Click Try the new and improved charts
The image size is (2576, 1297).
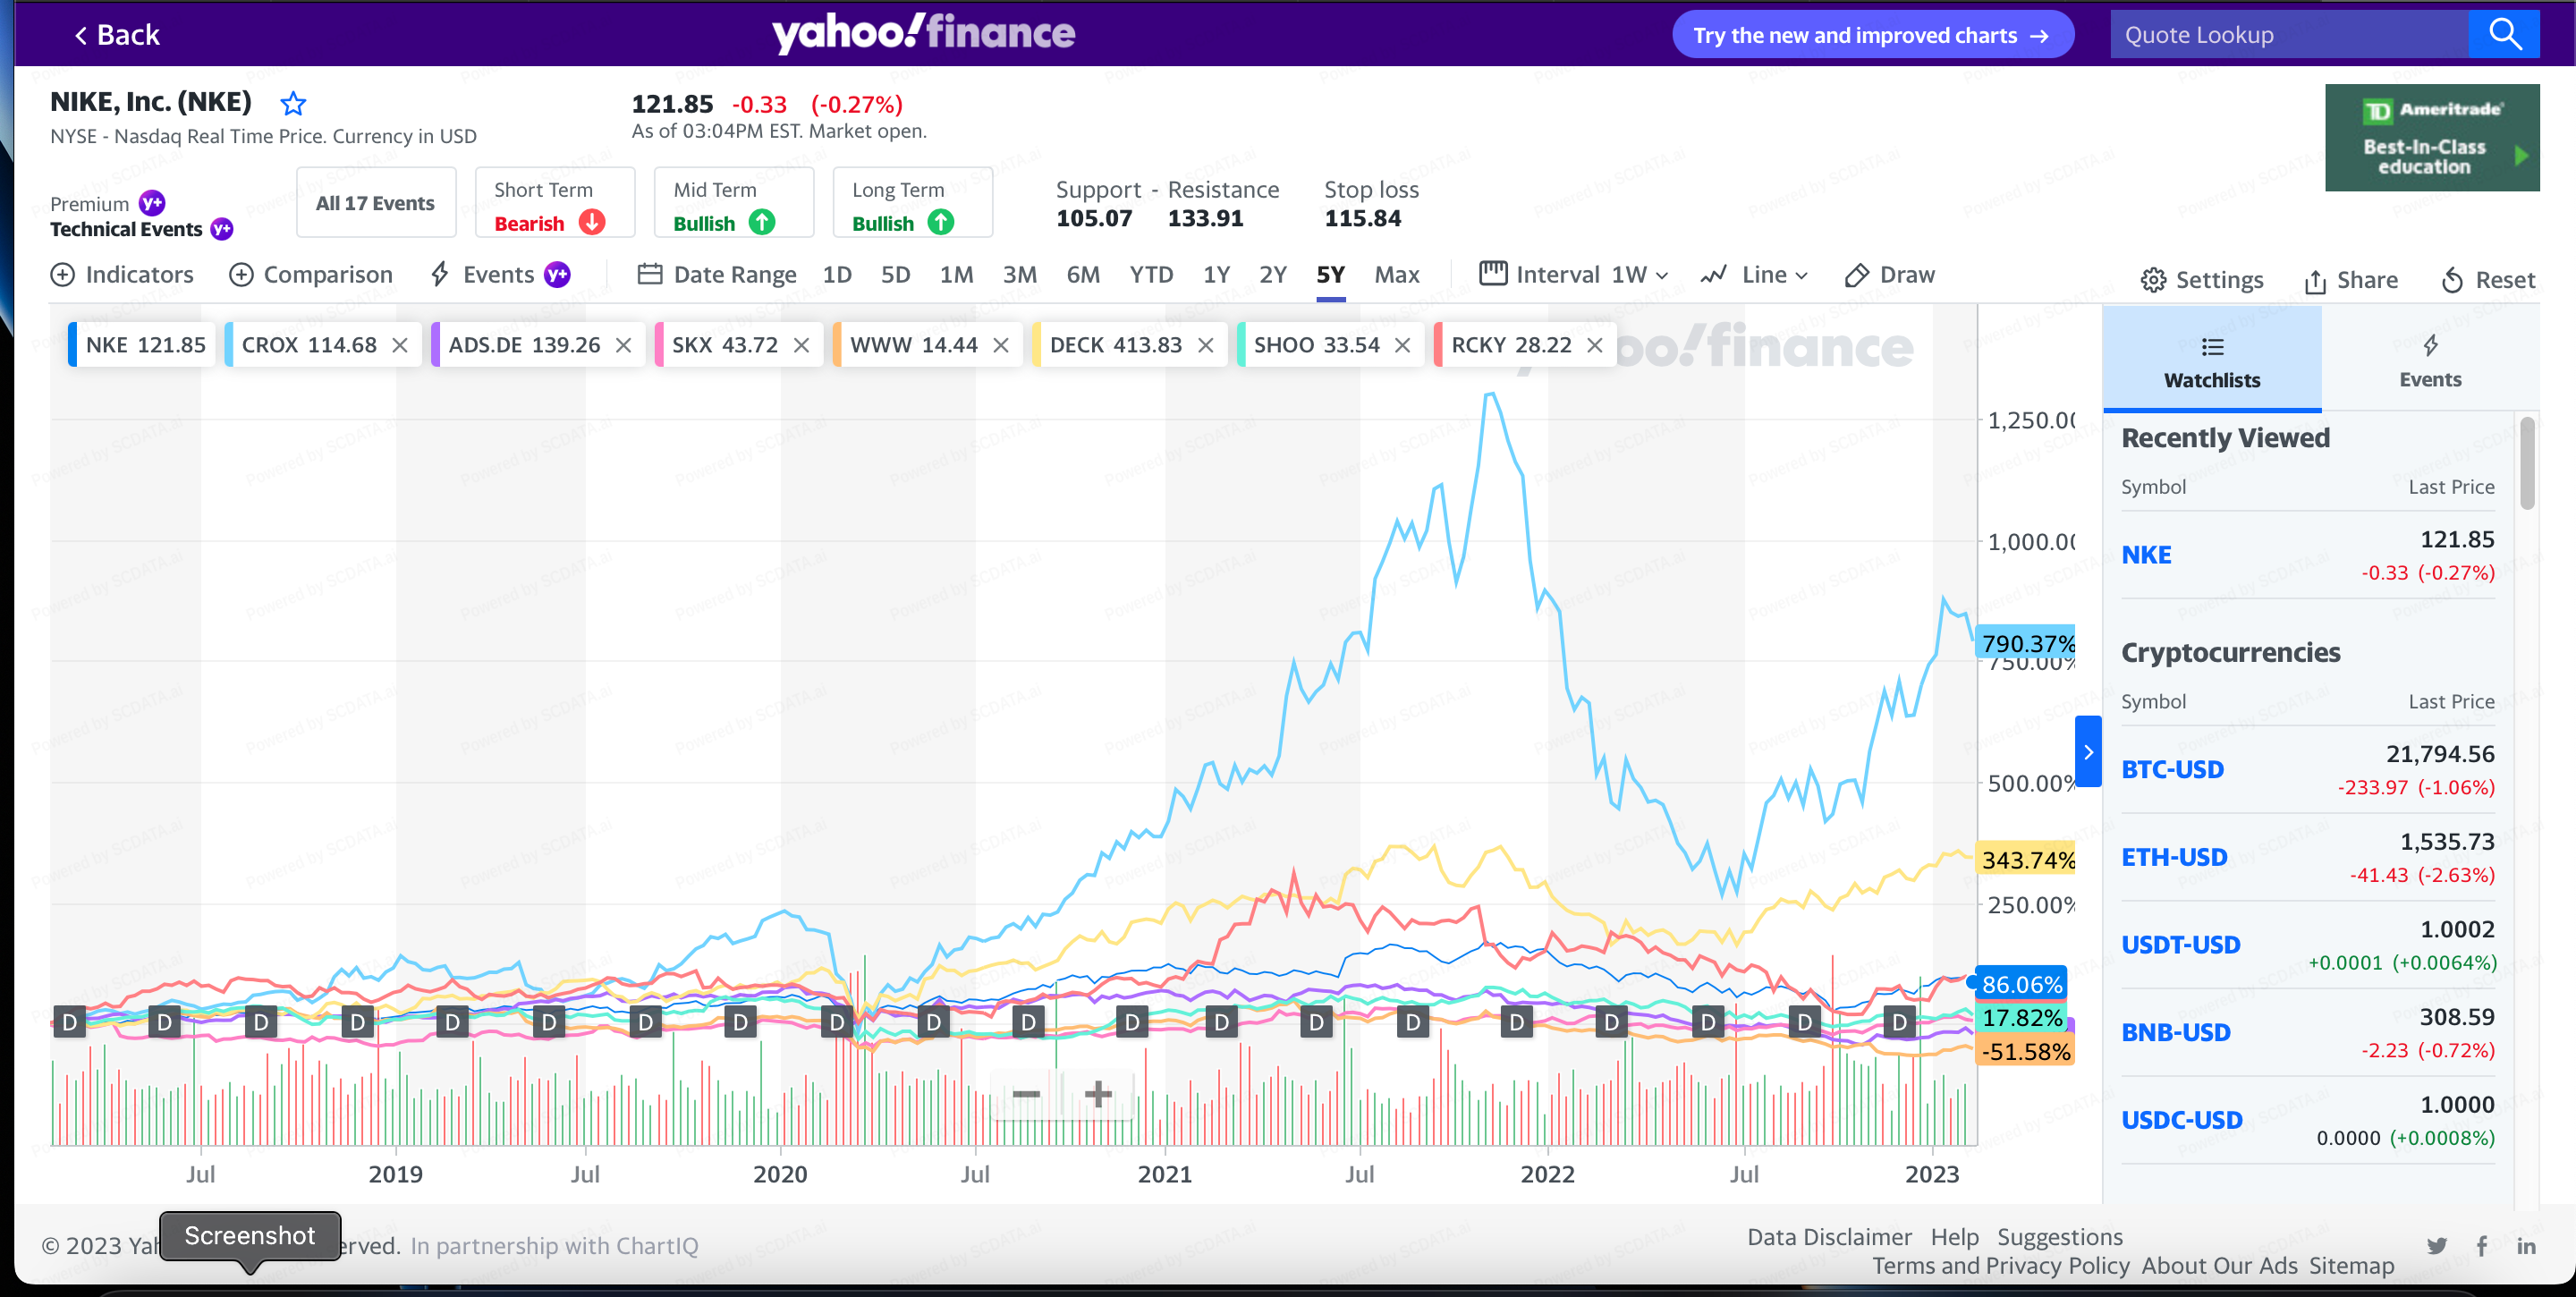tap(1871, 35)
